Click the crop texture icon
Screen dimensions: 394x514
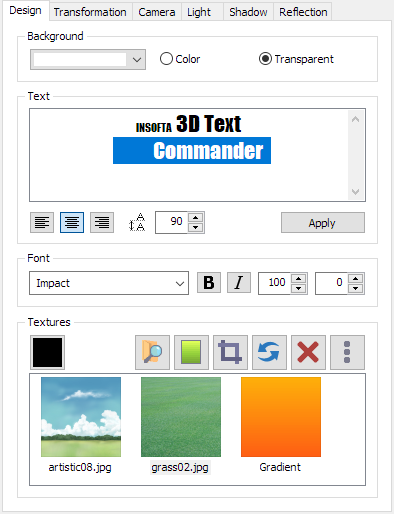coord(230,352)
